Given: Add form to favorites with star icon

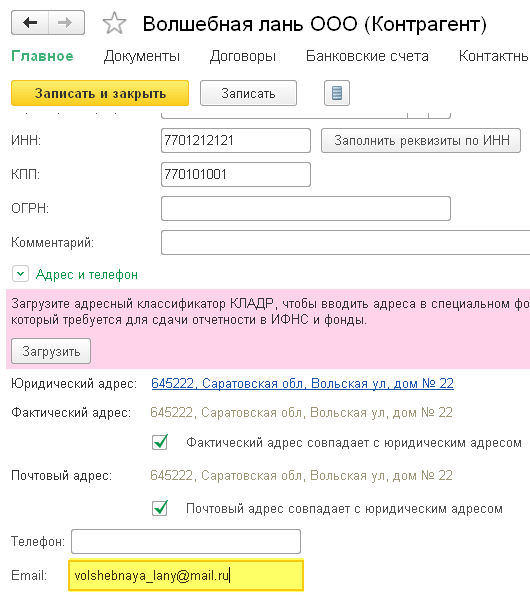Looking at the screenshot, I should pyautogui.click(x=114, y=23).
